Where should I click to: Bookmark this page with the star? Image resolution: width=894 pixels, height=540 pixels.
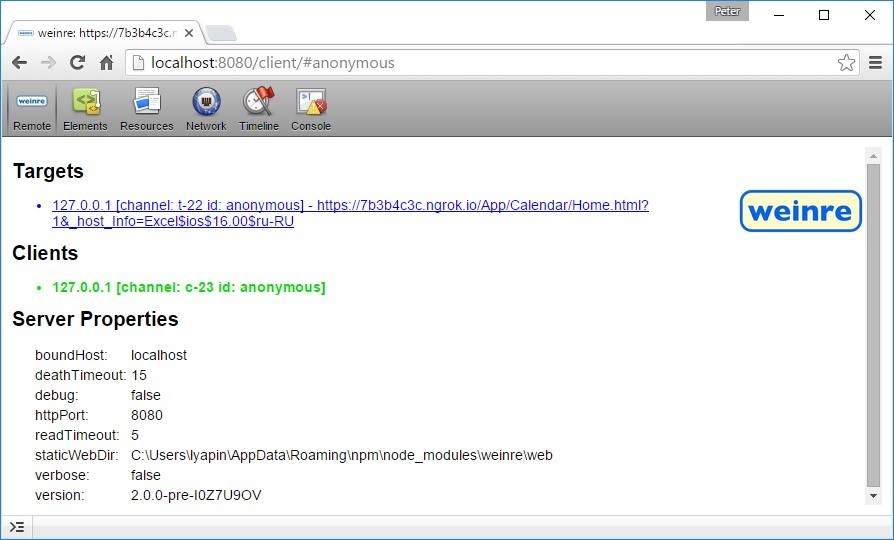click(846, 63)
